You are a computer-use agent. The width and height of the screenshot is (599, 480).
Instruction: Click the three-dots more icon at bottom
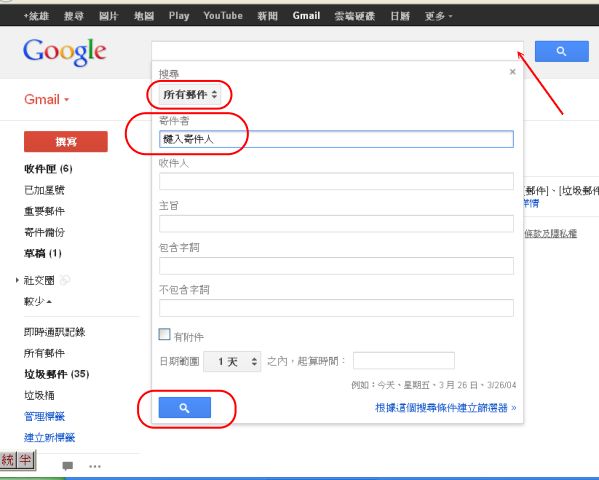[x=95, y=466]
